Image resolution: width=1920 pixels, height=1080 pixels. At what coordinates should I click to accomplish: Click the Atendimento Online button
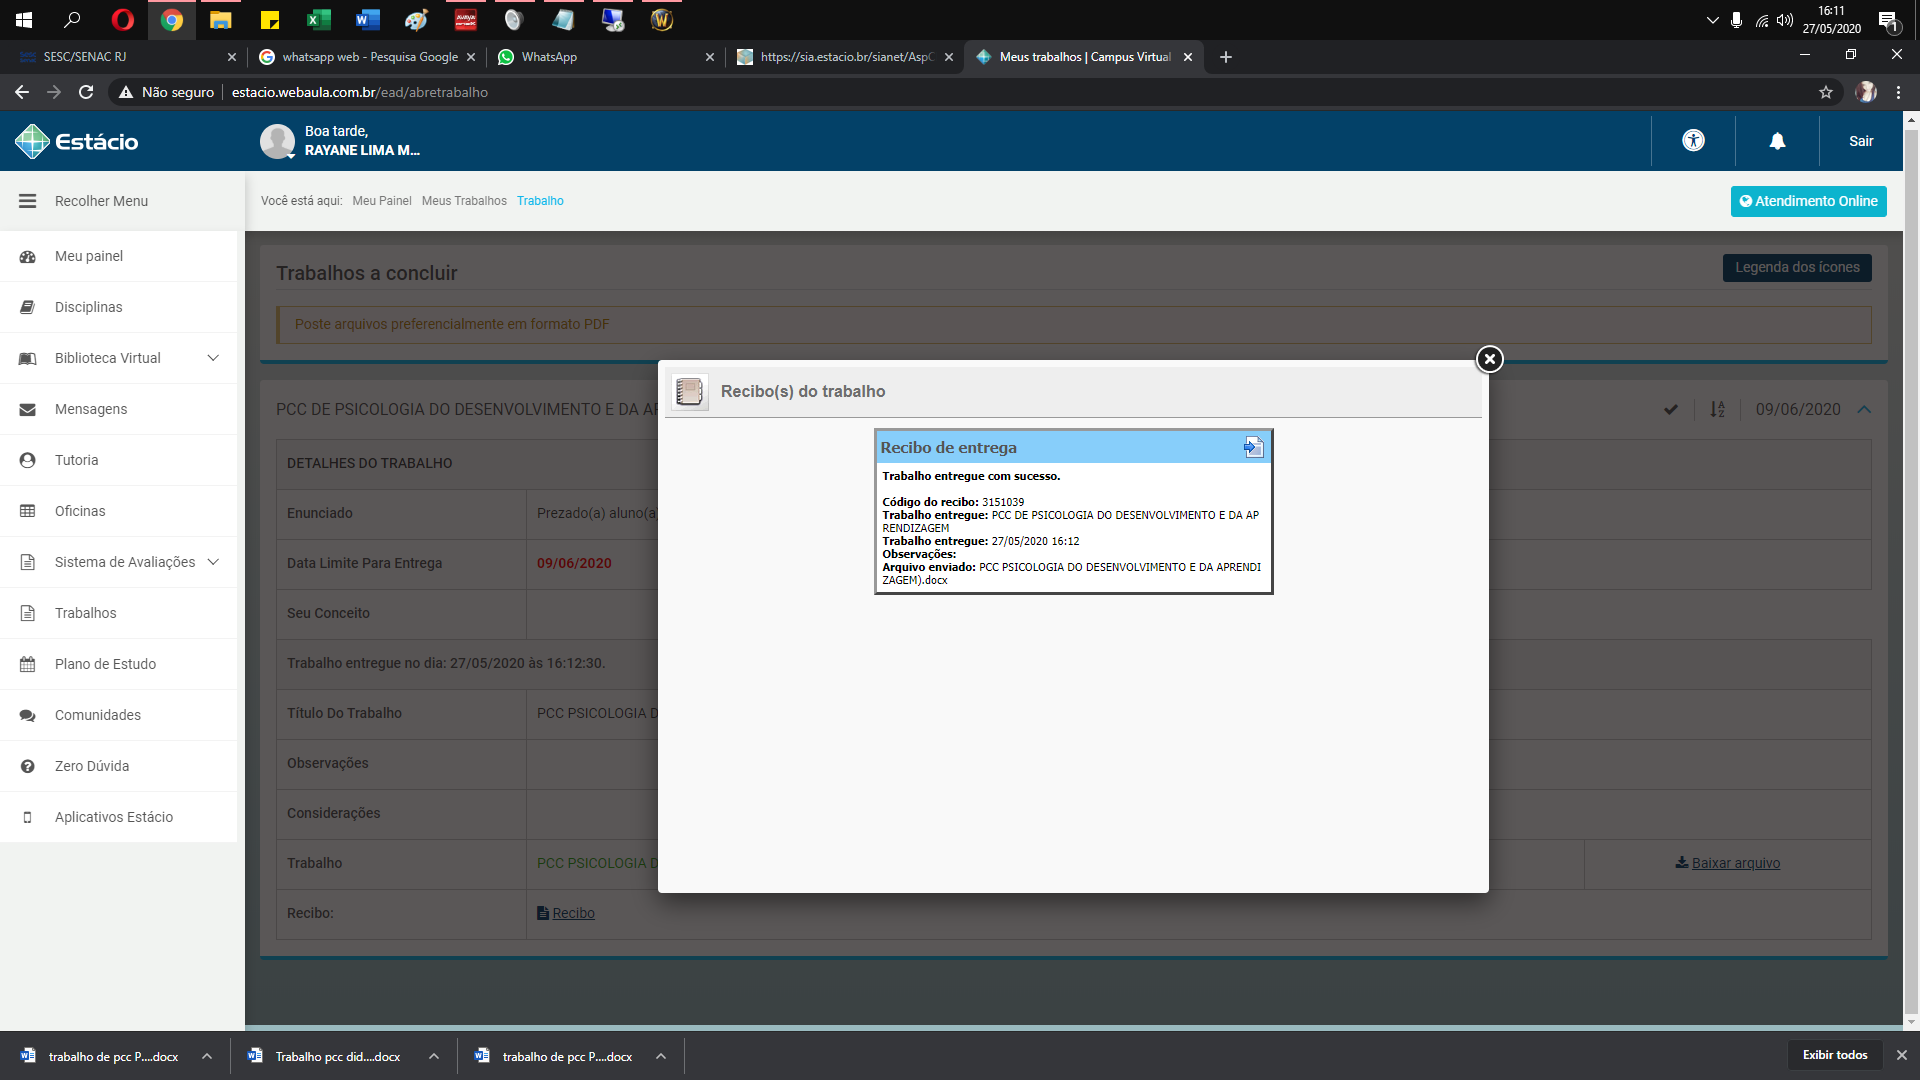coord(1808,201)
